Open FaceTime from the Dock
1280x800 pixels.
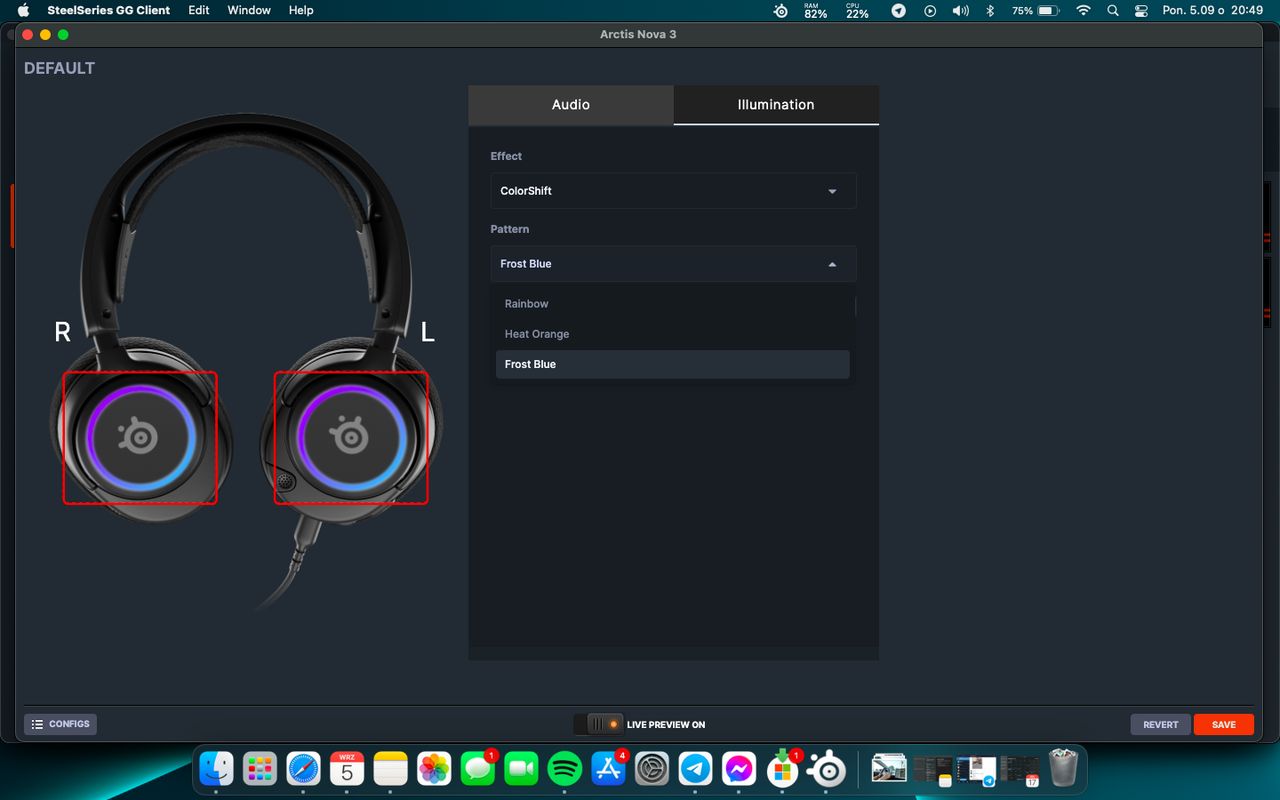(521, 768)
